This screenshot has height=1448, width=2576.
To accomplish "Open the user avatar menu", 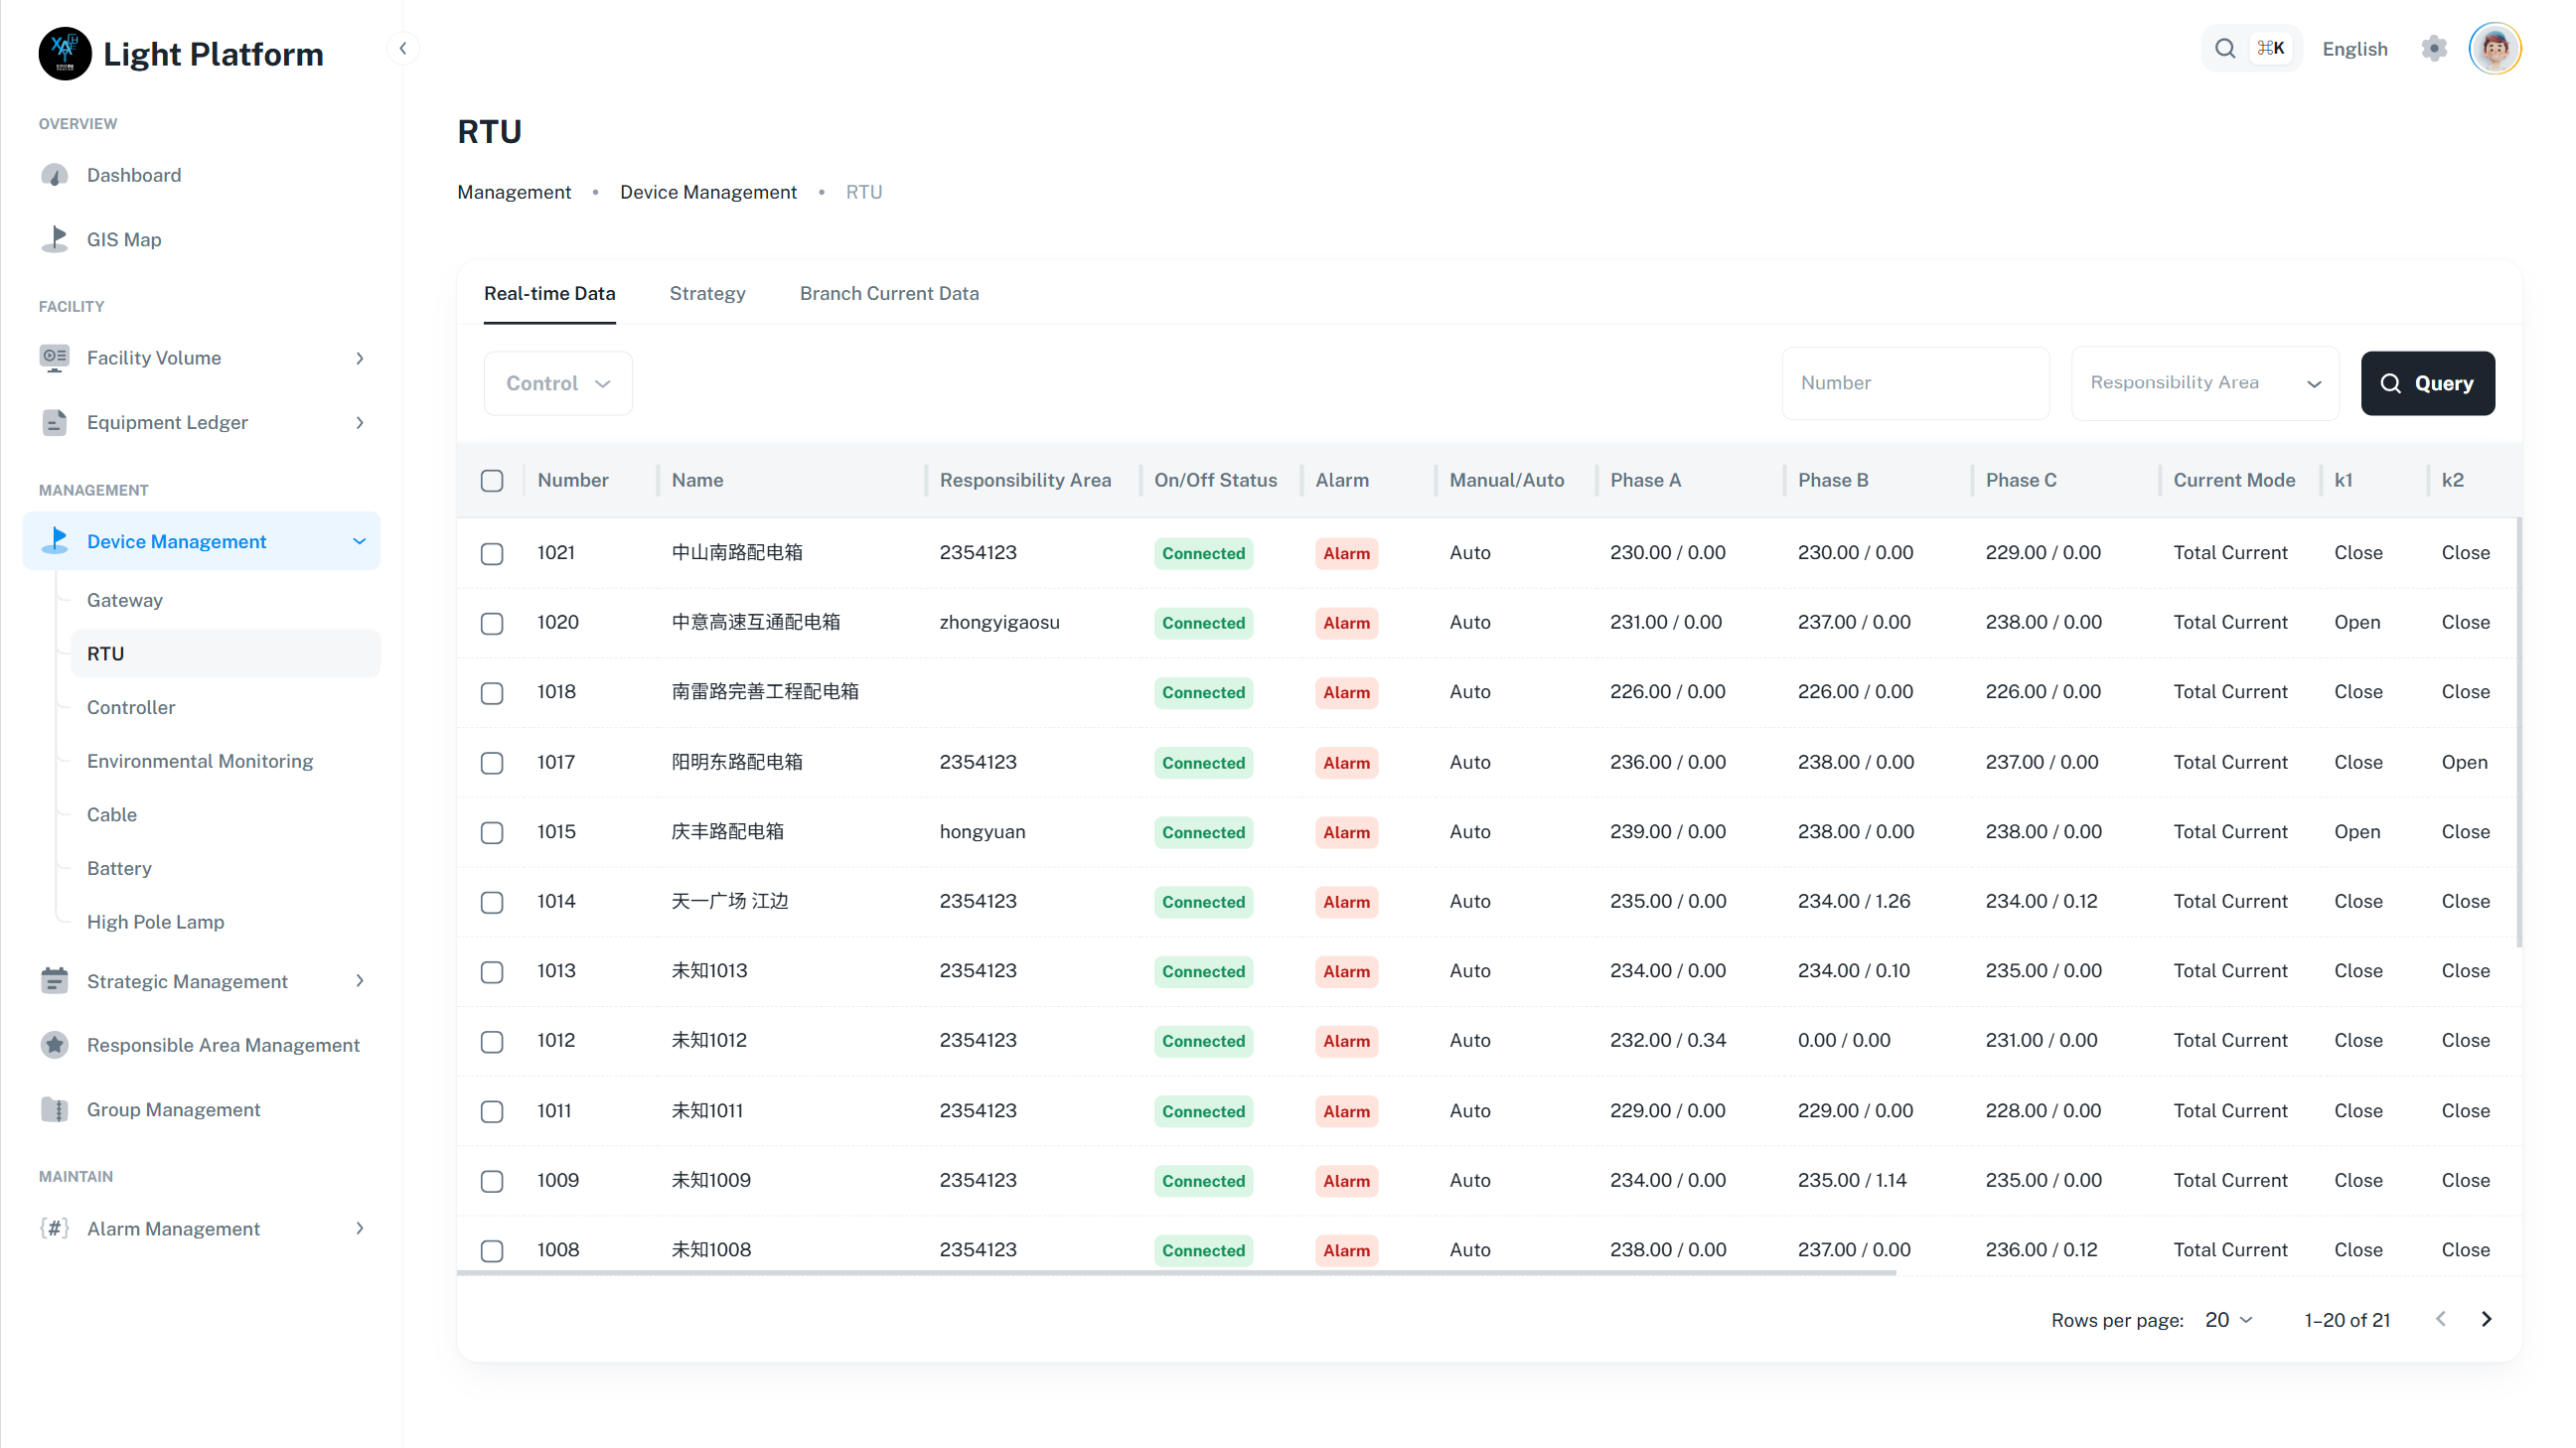I will point(2494,48).
